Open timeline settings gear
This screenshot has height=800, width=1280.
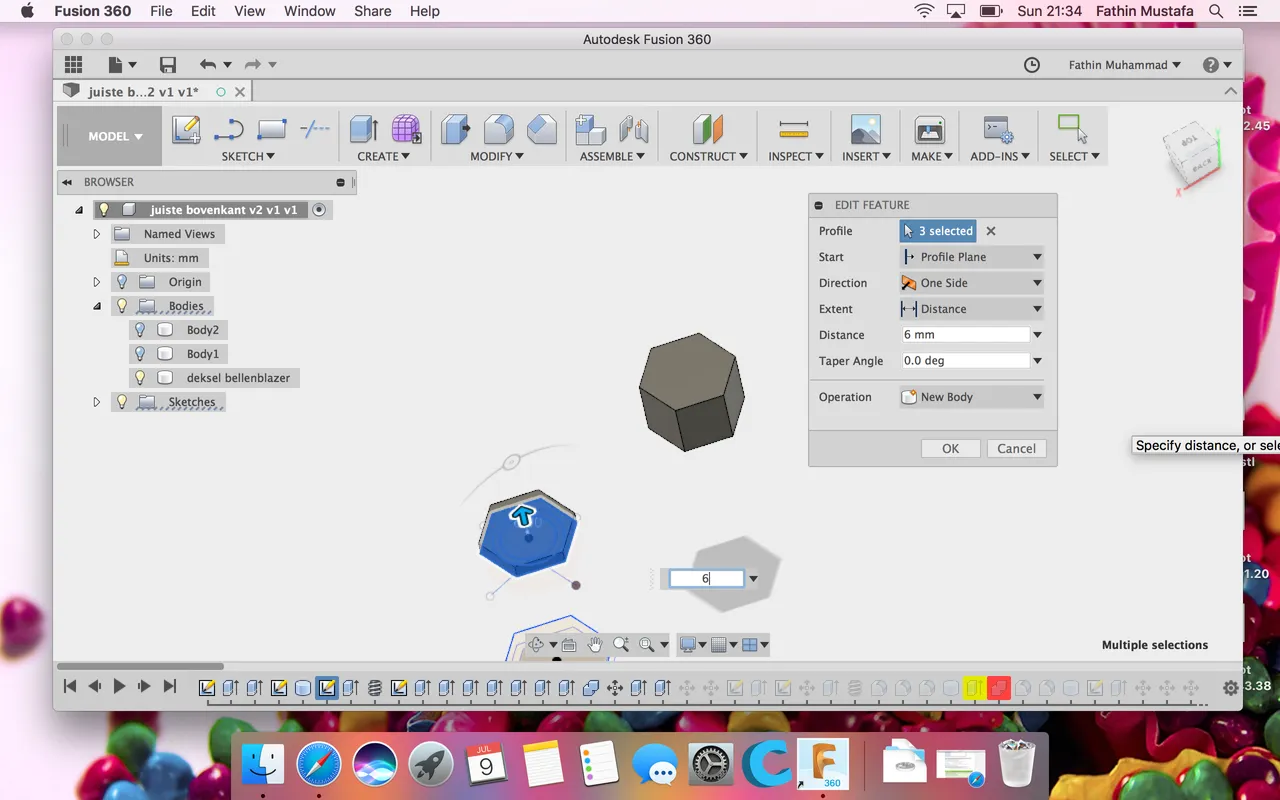pos(1231,688)
